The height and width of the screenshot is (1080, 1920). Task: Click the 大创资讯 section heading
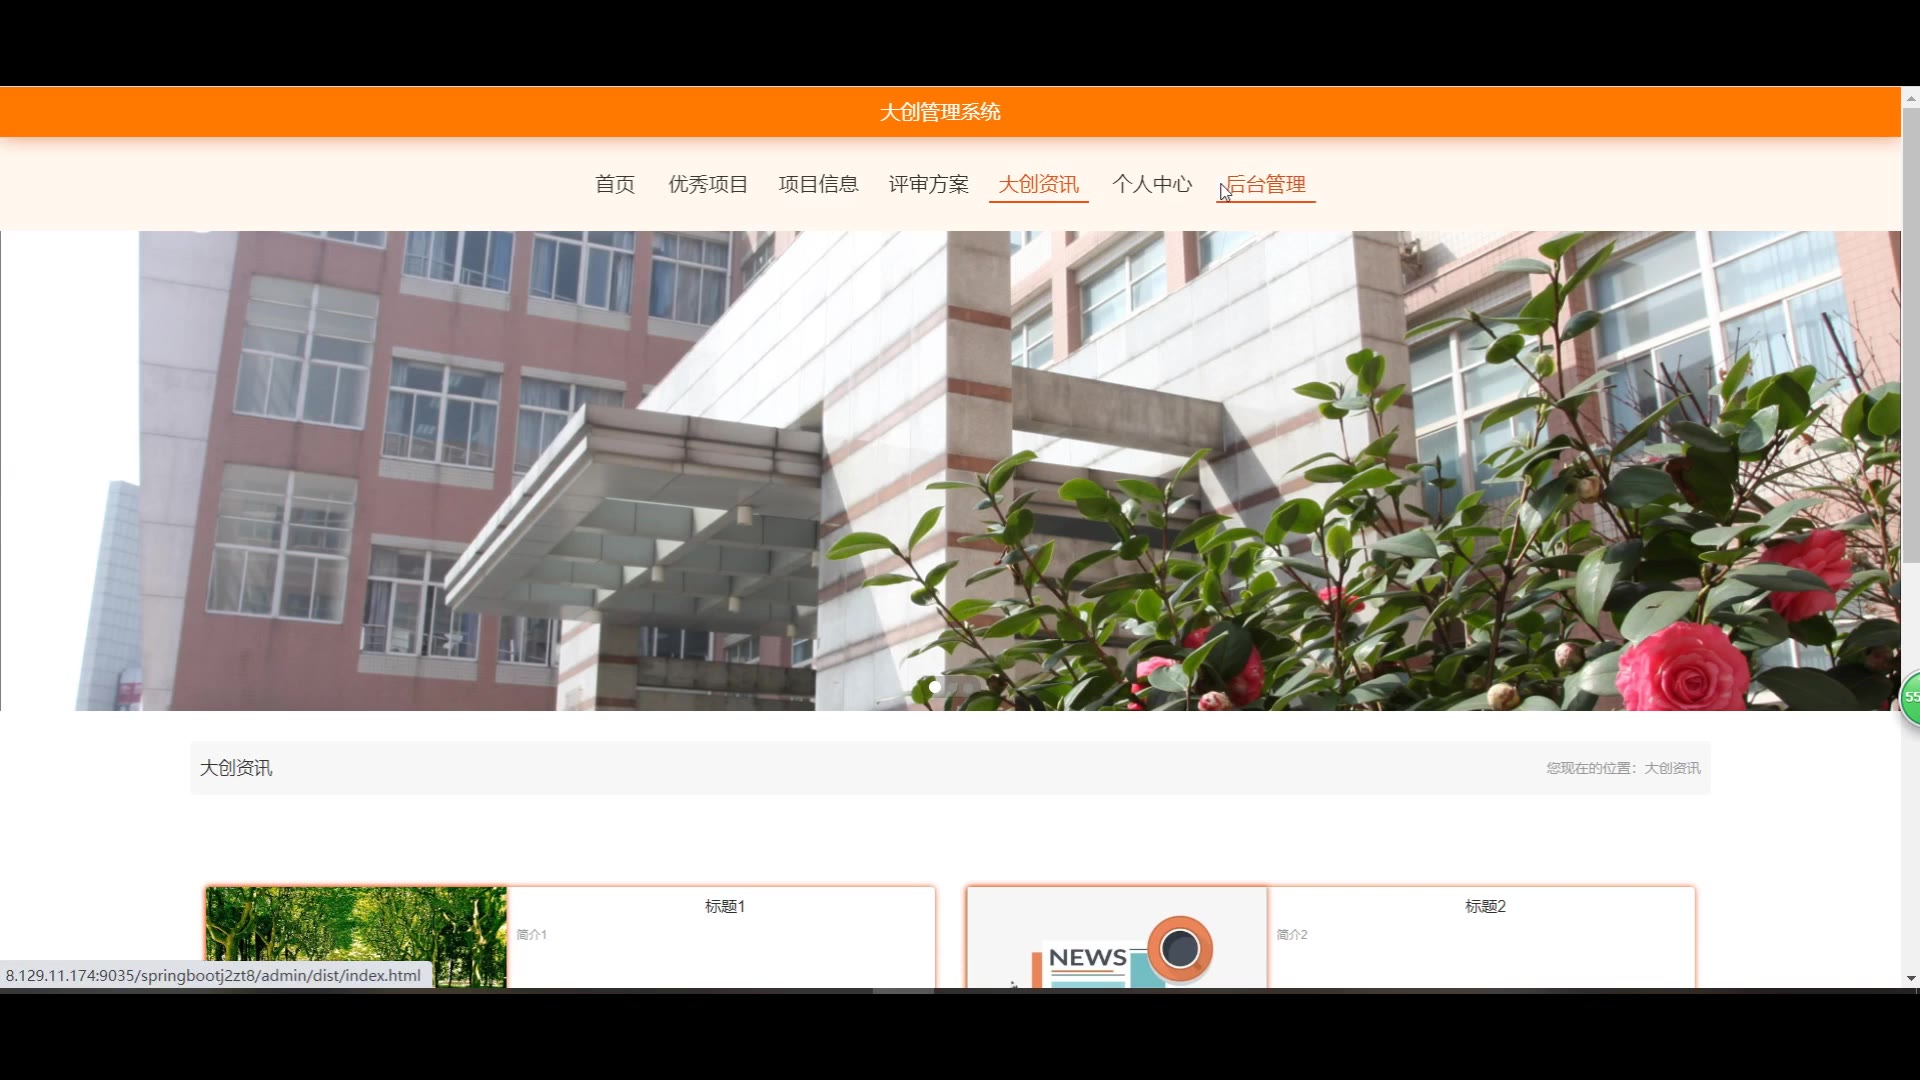[236, 768]
